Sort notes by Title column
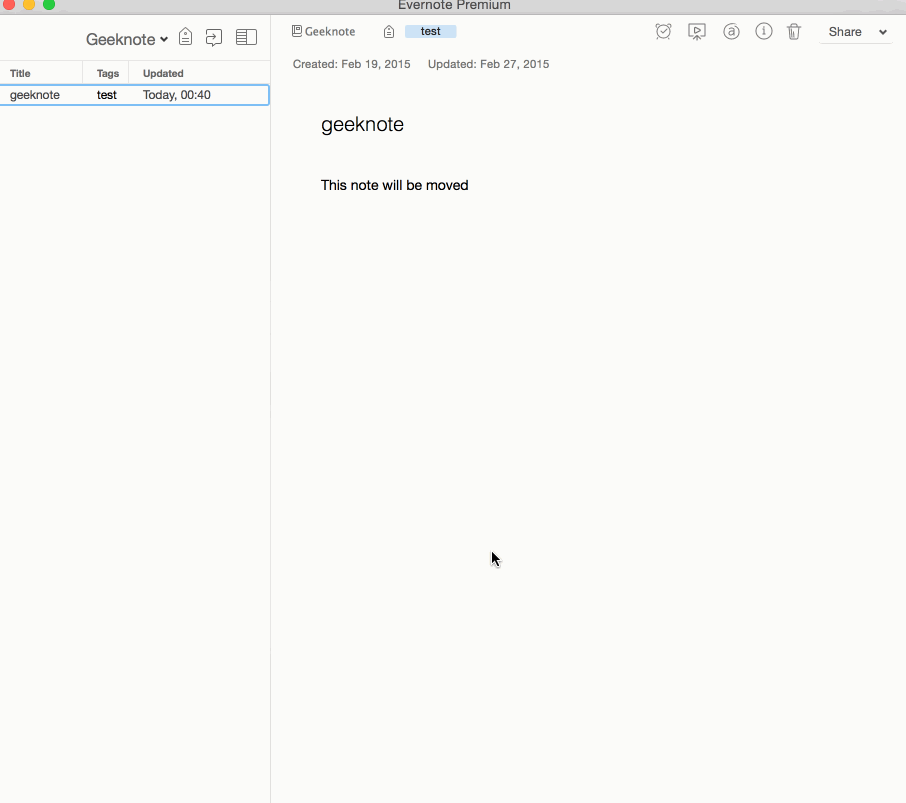Screen dimensions: 906x803 [x=20, y=73]
